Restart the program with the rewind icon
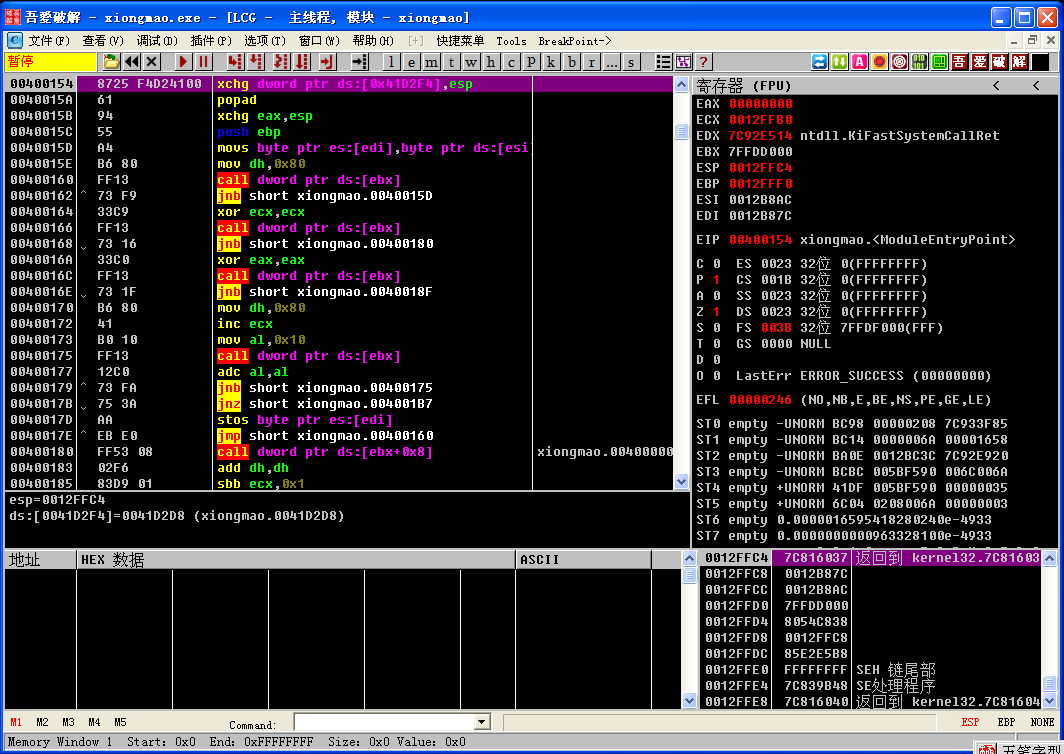The width and height of the screenshot is (1064, 754). (x=132, y=62)
